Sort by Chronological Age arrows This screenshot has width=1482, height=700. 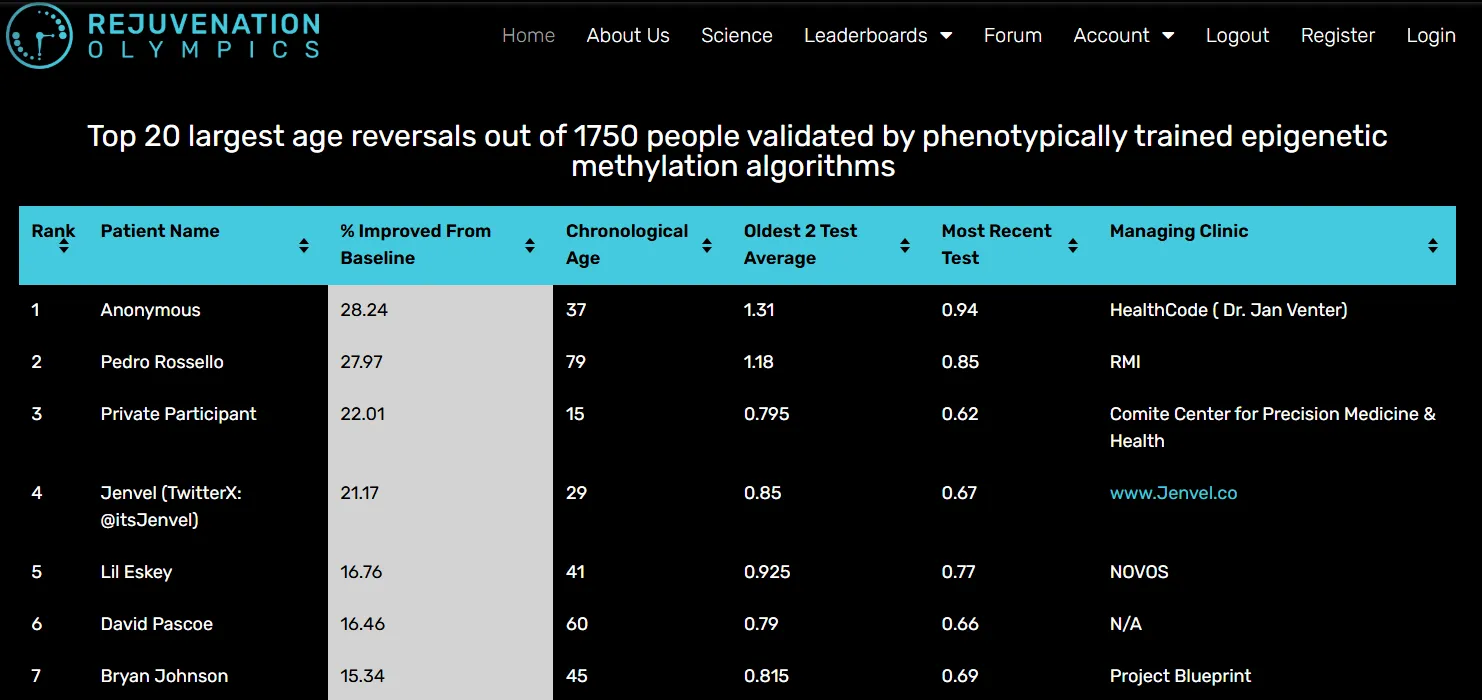click(707, 246)
